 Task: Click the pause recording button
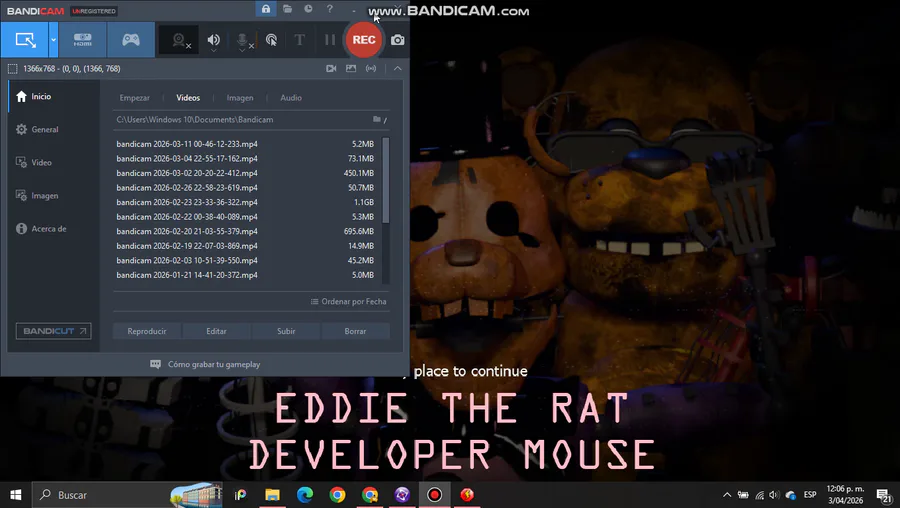[x=329, y=40]
